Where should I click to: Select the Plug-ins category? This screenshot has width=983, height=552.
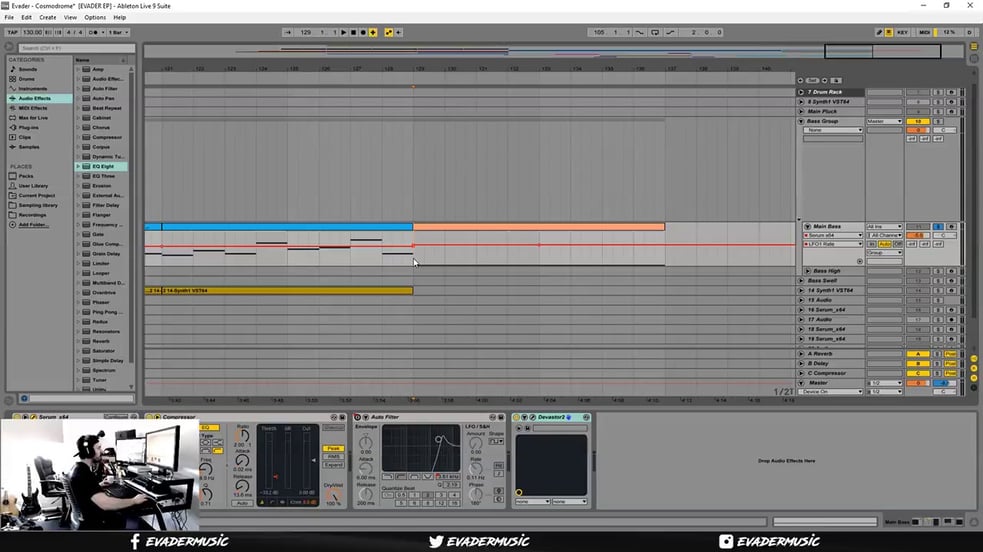pos(28,127)
